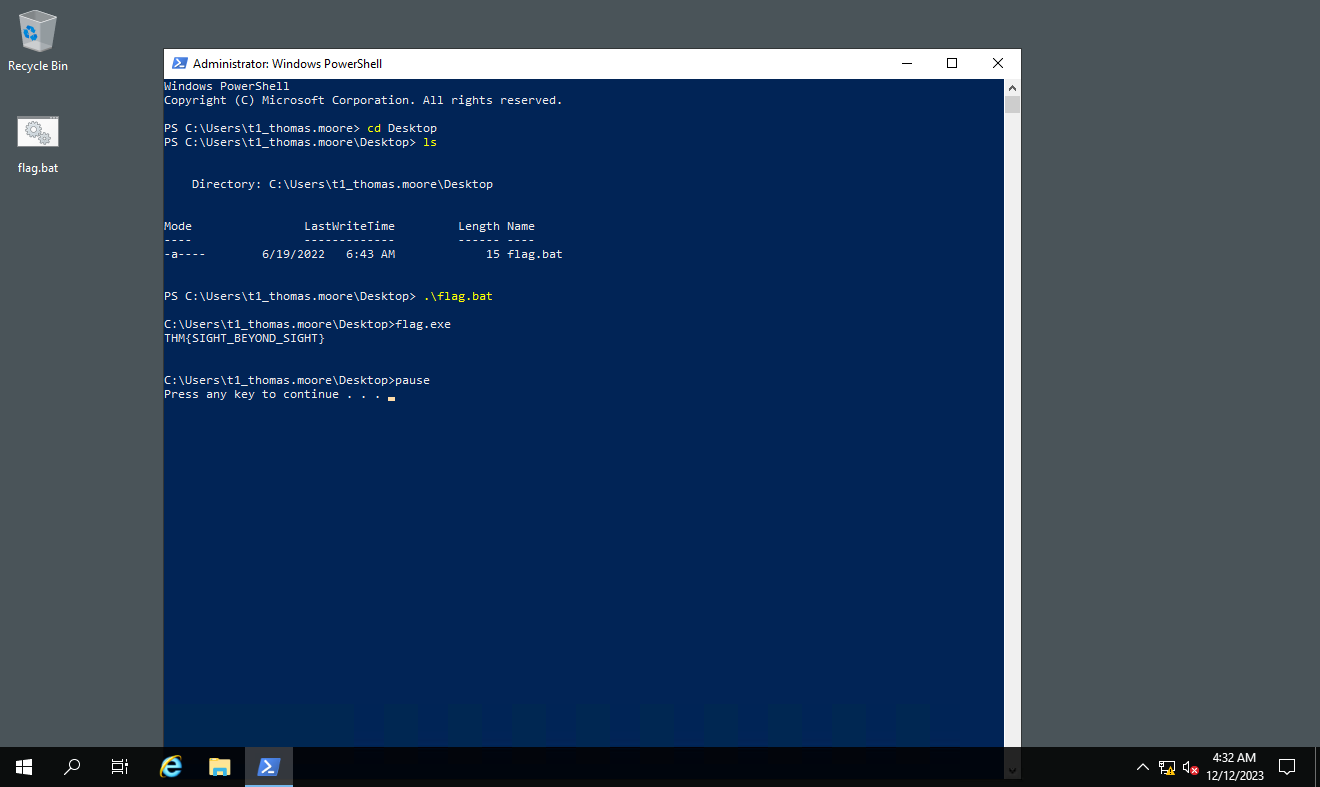This screenshot has width=1320, height=787.
Task: Click the PowerShell scrollbar up arrow
Action: [1012, 88]
